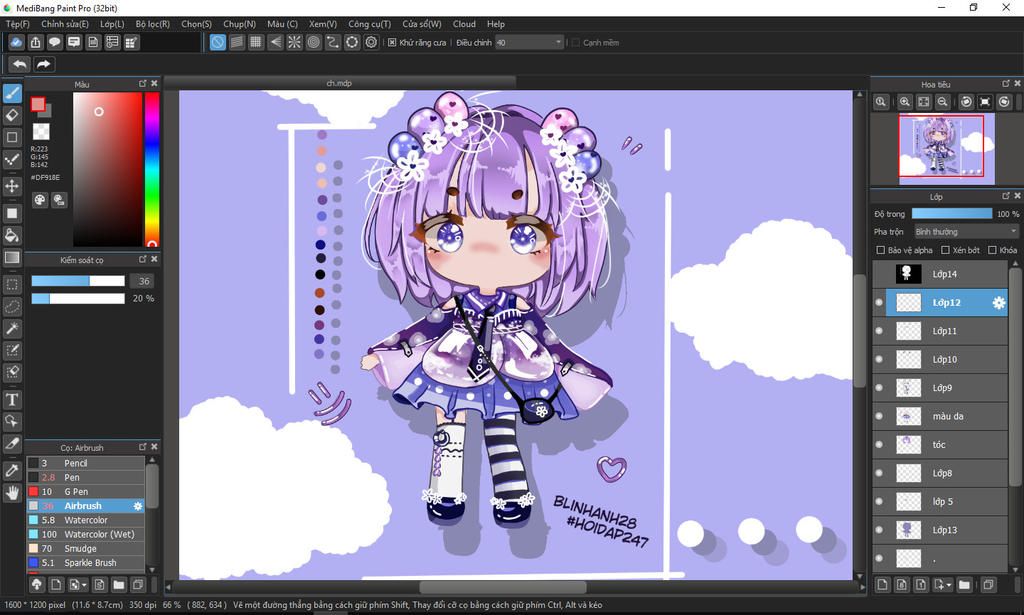
Task: Open the Lớp(L) menu
Action: tap(112, 24)
